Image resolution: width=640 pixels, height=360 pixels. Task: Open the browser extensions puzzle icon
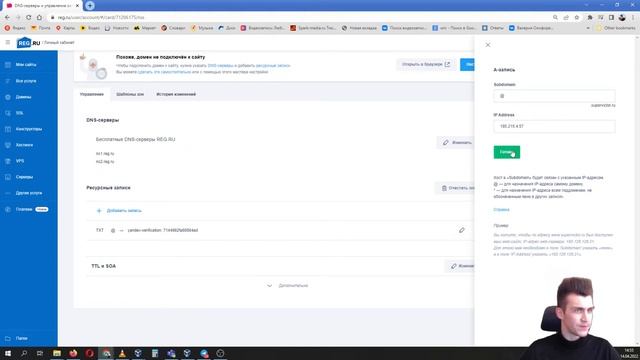point(590,18)
